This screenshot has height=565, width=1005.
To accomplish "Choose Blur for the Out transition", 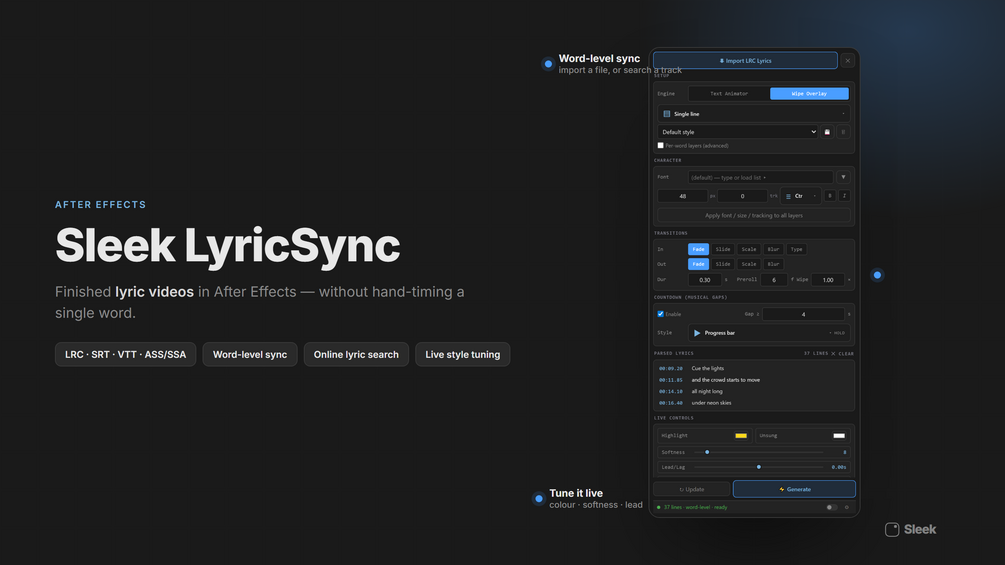I will 774,264.
